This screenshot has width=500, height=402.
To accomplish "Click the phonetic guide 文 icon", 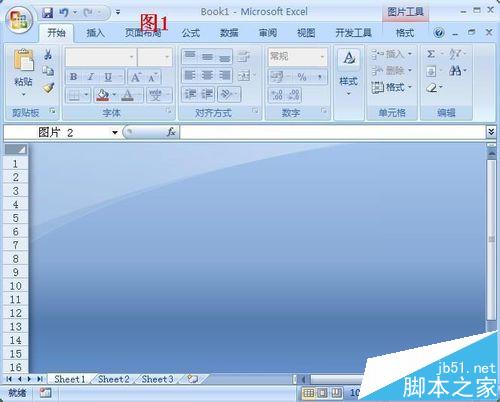I will [155, 95].
